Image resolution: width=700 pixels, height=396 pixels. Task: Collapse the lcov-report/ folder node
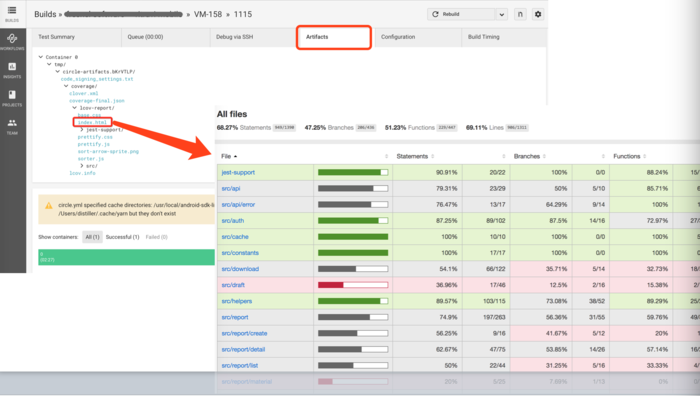click(x=75, y=108)
